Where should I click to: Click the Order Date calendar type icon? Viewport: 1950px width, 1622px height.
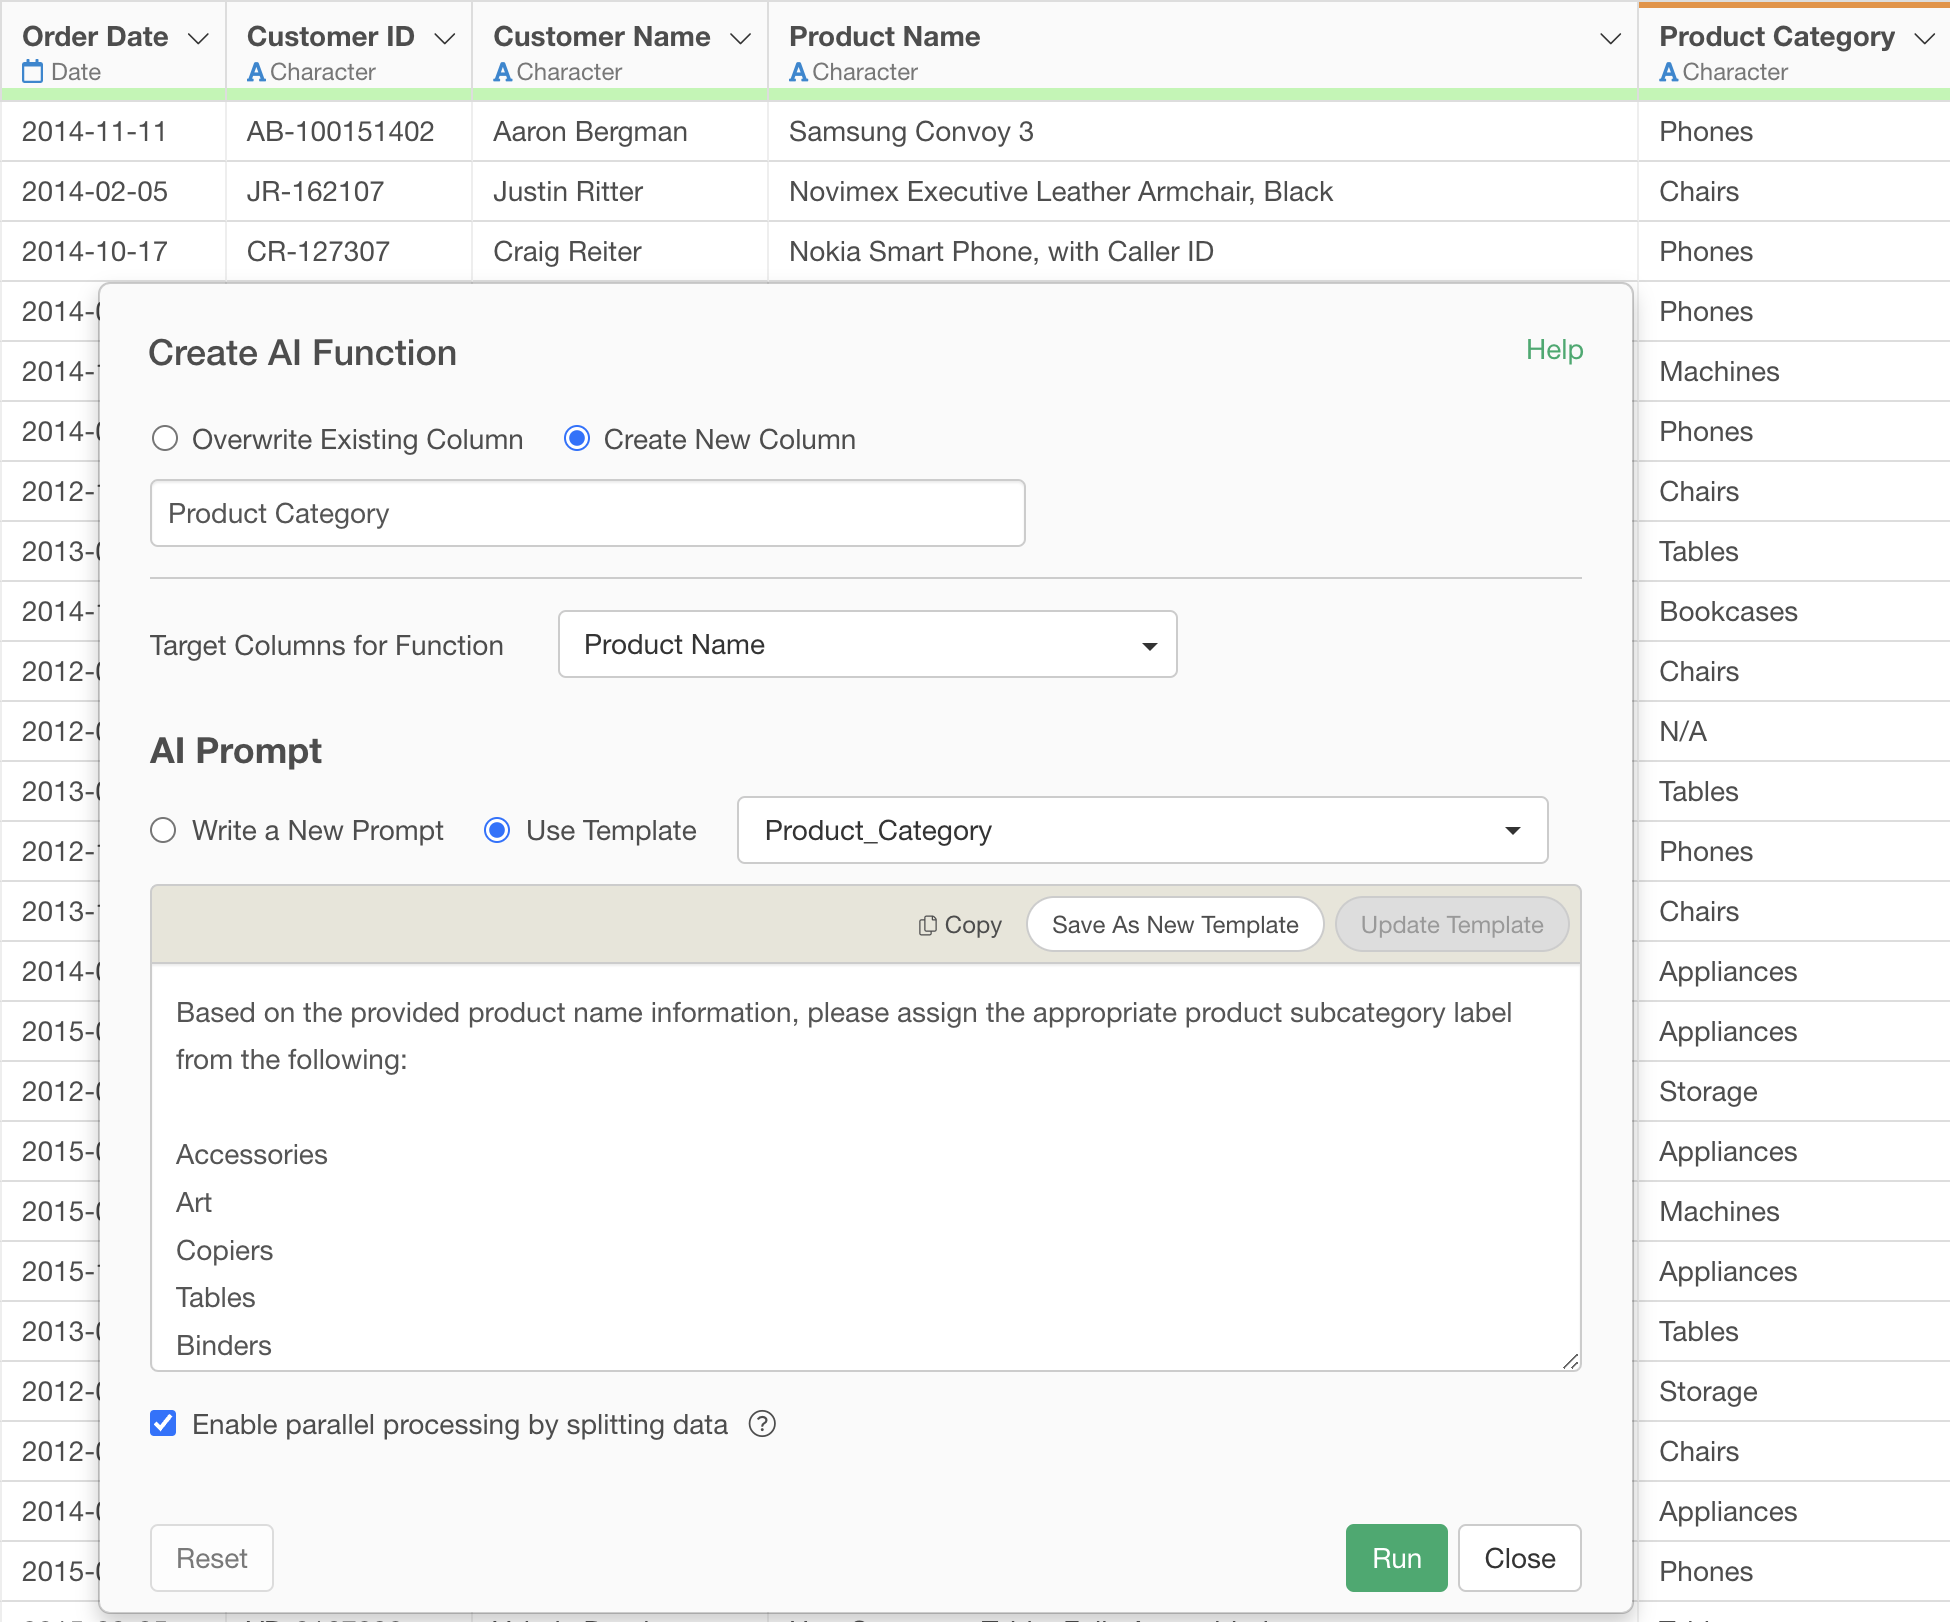pos(33,72)
